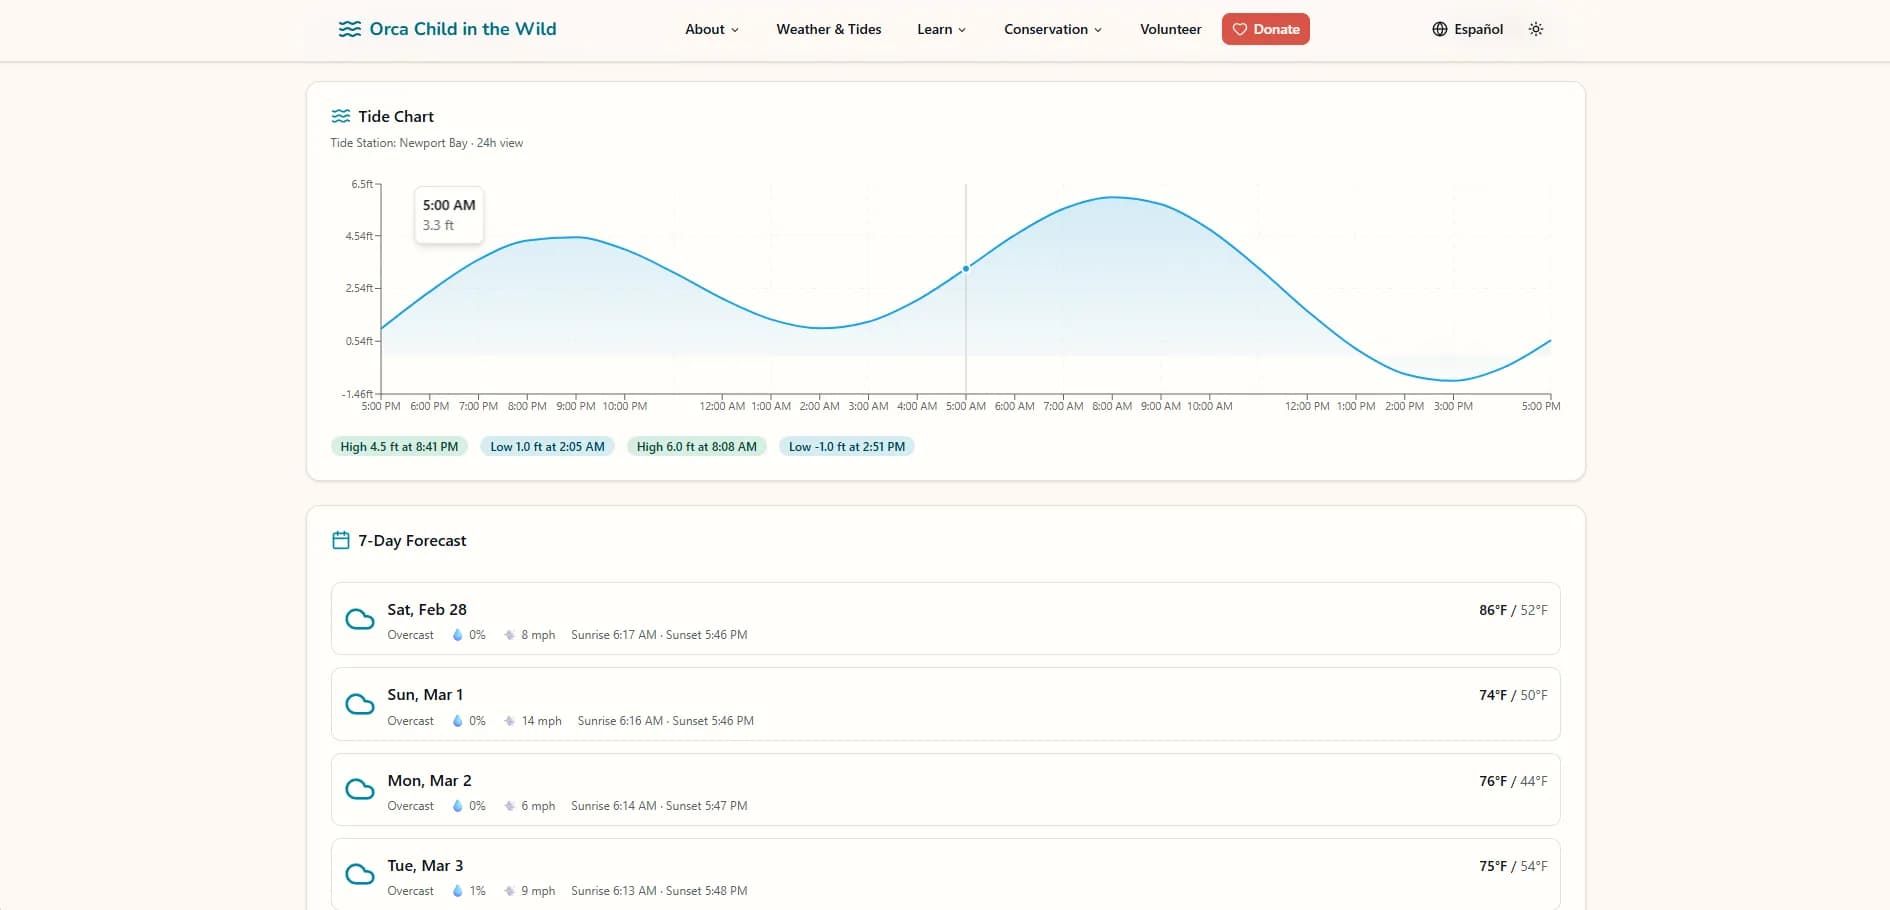Expand the Conservation dropdown menu
The width and height of the screenshot is (1890, 910).
click(1052, 29)
